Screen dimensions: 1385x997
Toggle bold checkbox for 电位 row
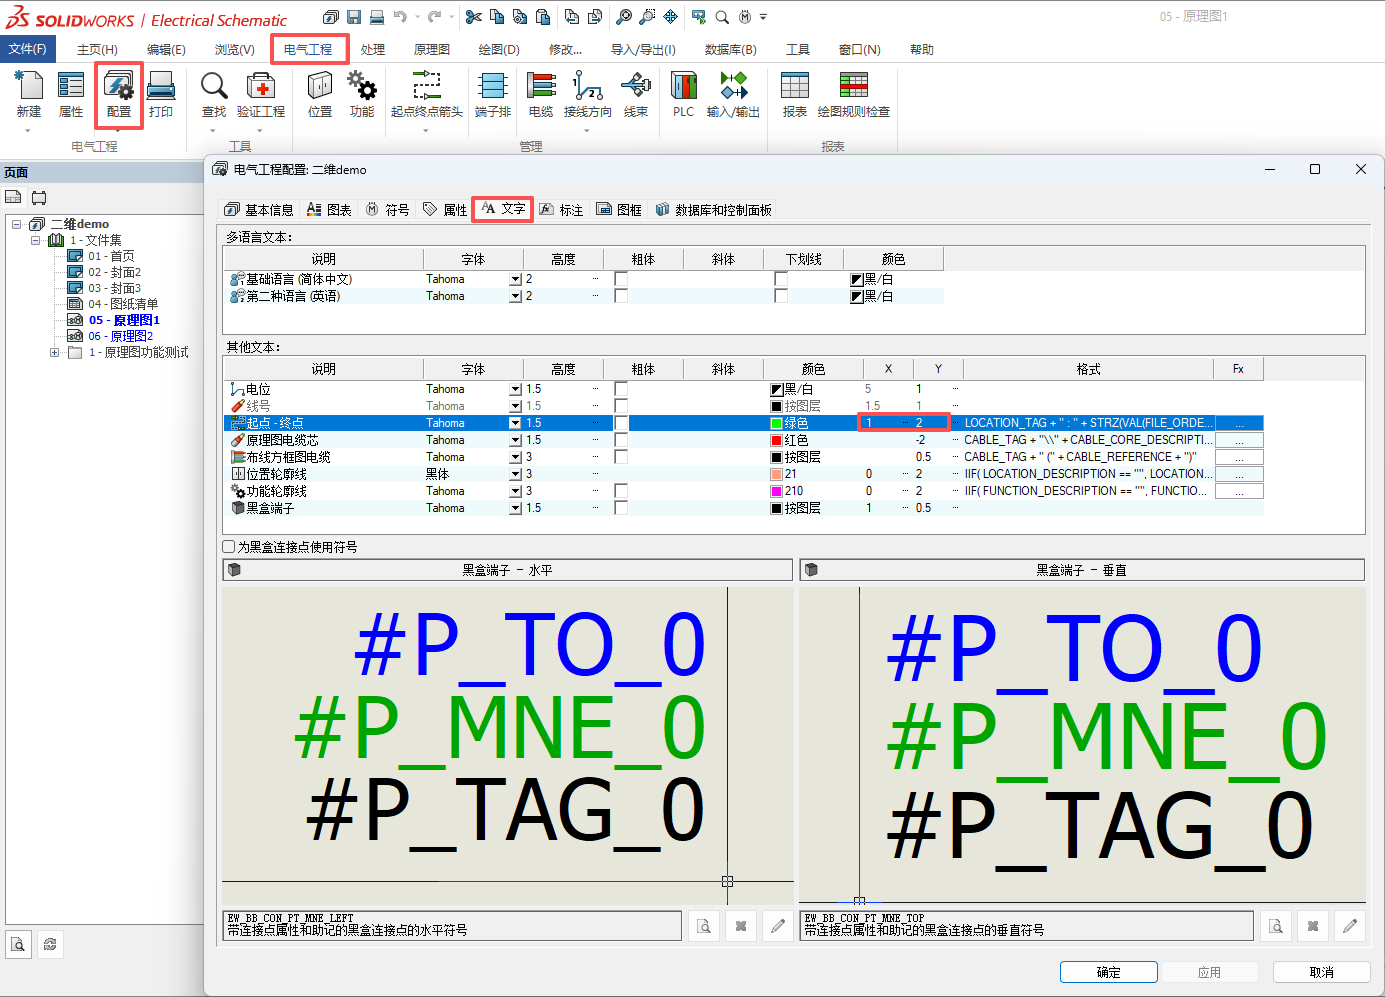[x=621, y=389]
